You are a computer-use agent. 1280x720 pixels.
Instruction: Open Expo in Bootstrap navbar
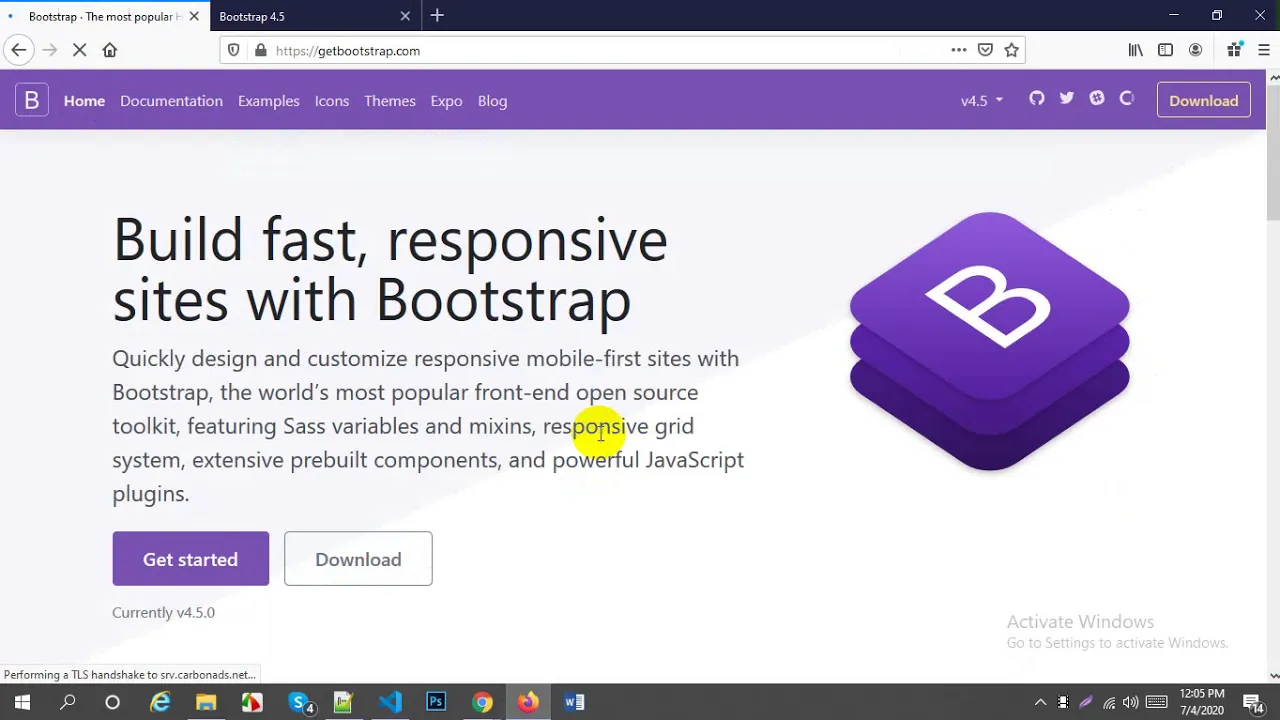tap(446, 100)
